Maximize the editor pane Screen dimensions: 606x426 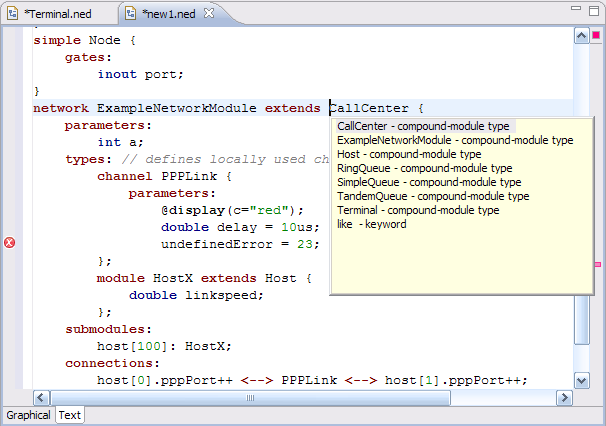(594, 10)
